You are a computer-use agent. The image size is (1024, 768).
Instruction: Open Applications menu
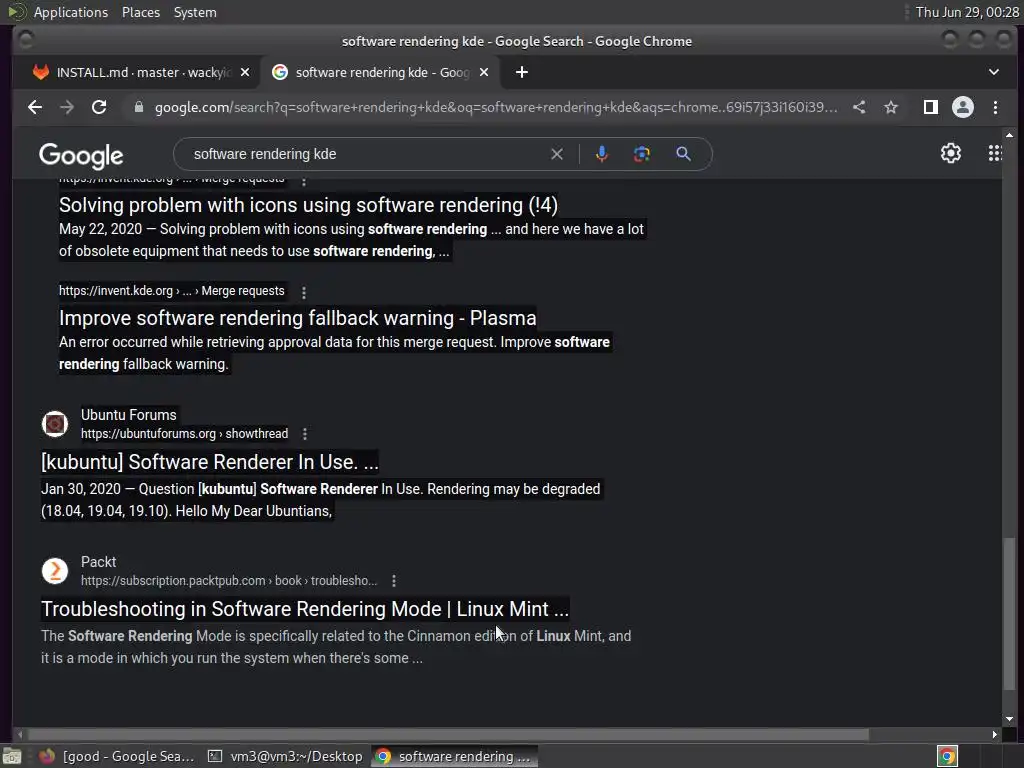click(x=71, y=12)
